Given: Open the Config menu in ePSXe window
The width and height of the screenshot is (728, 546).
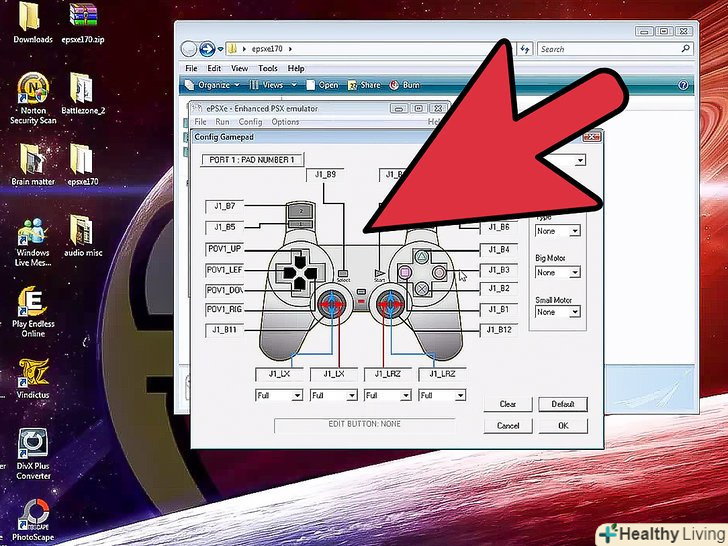Looking at the screenshot, I should click(x=250, y=122).
